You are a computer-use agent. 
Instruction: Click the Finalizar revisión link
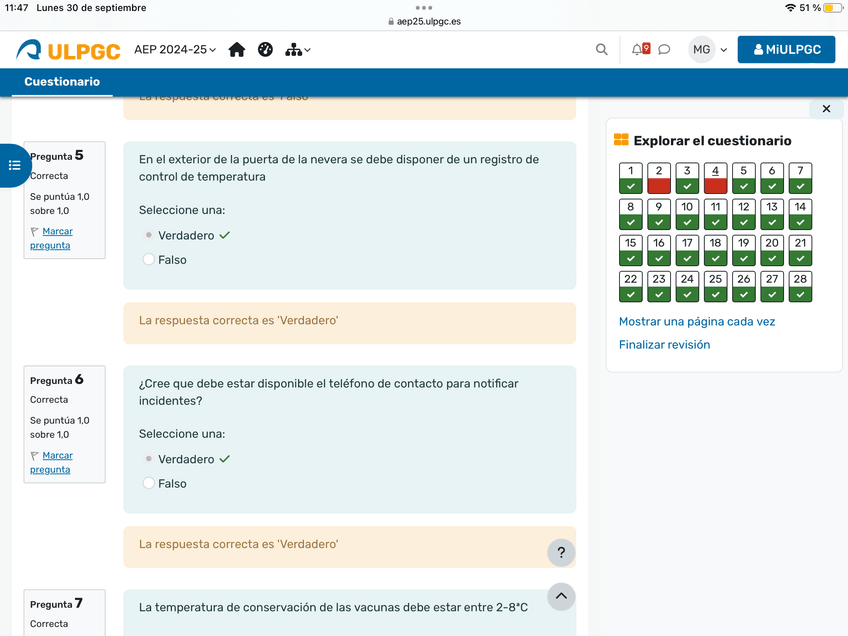click(x=664, y=345)
